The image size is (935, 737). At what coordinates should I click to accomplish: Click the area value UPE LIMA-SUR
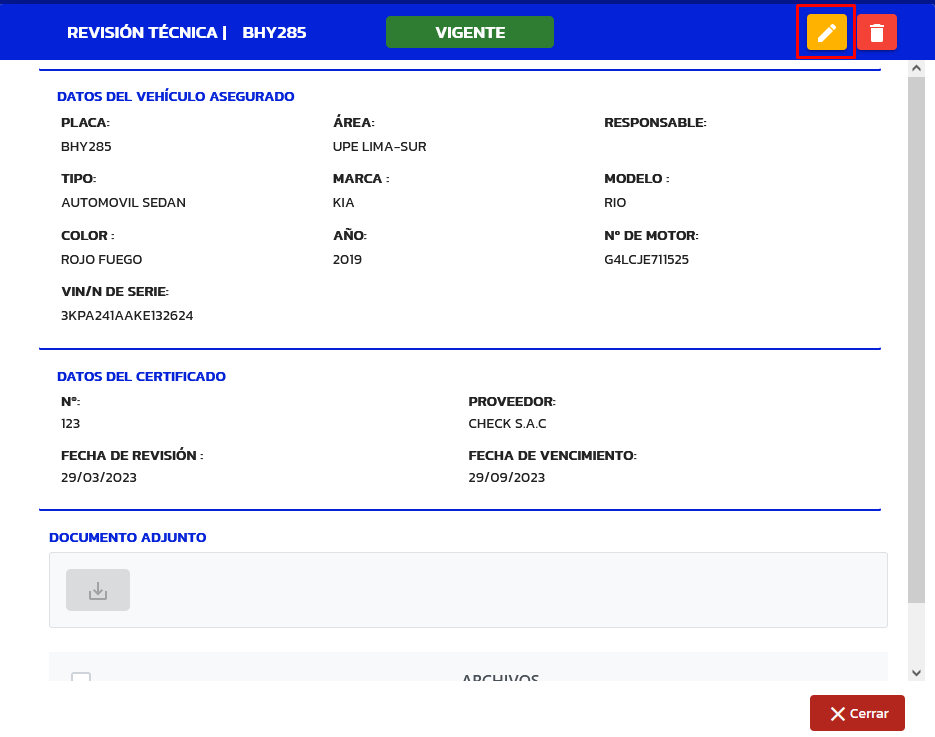click(x=379, y=147)
